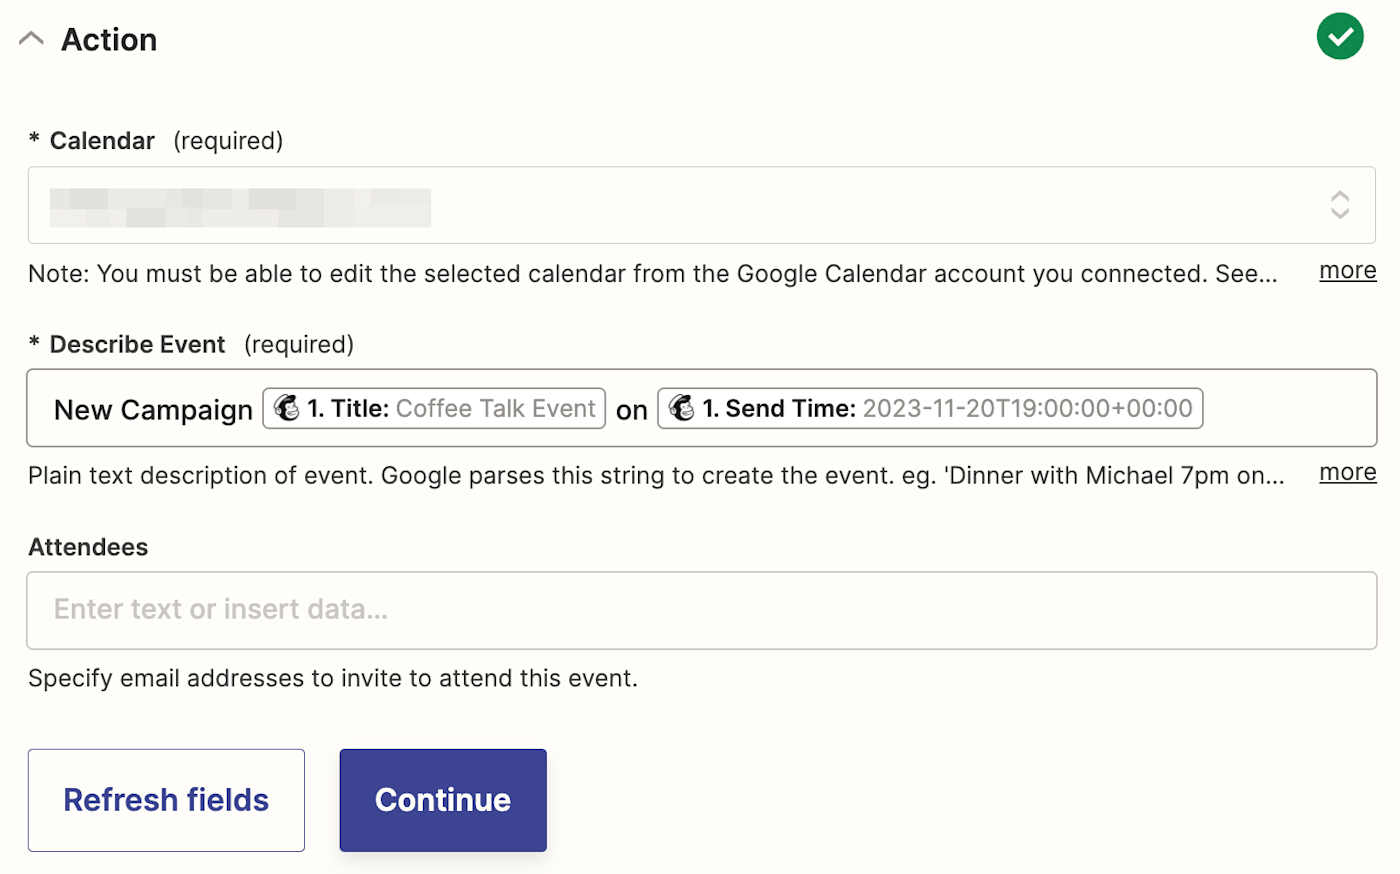This screenshot has width=1400, height=874.
Task: Focus the Attendees input field
Action: (x=700, y=610)
